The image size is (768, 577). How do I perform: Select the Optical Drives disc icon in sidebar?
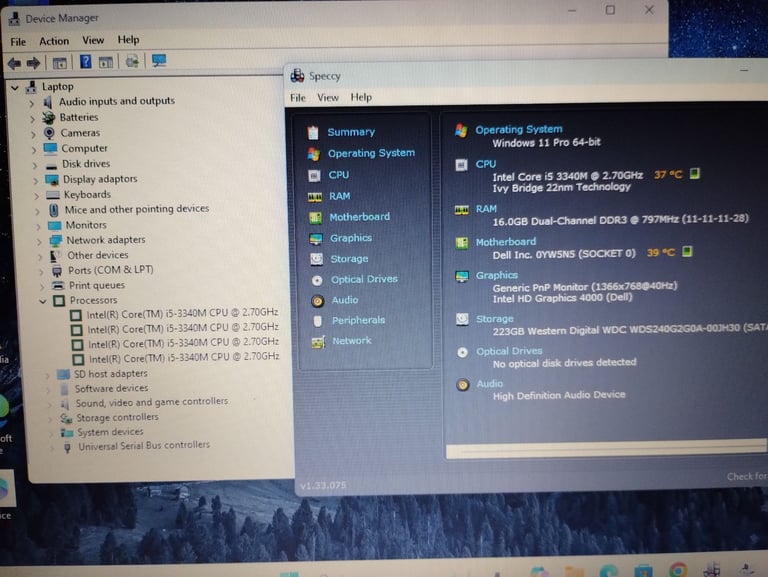pyautogui.click(x=317, y=280)
